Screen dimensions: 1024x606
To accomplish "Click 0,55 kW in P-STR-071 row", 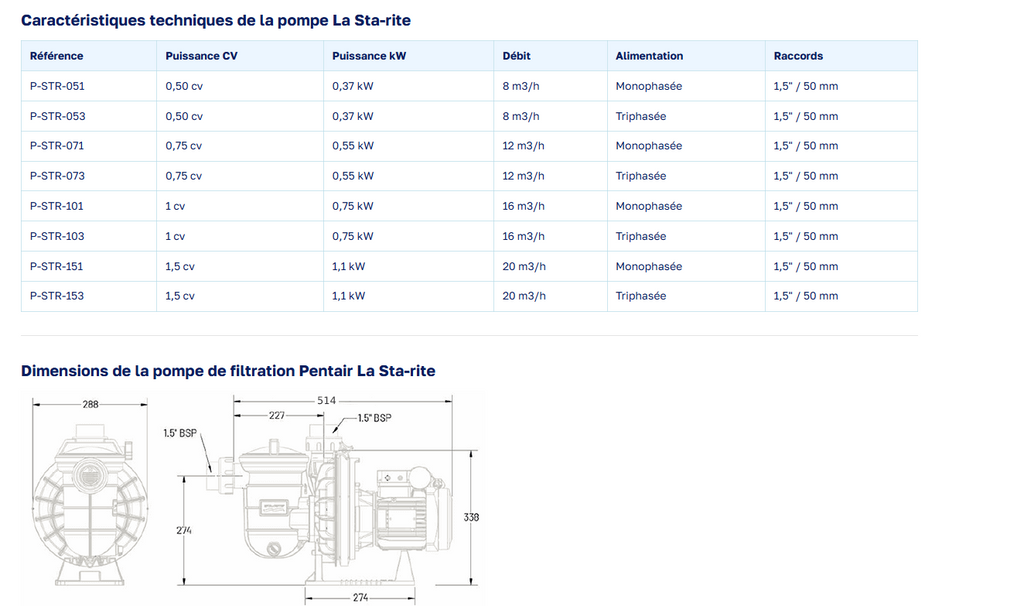I will 353,146.
